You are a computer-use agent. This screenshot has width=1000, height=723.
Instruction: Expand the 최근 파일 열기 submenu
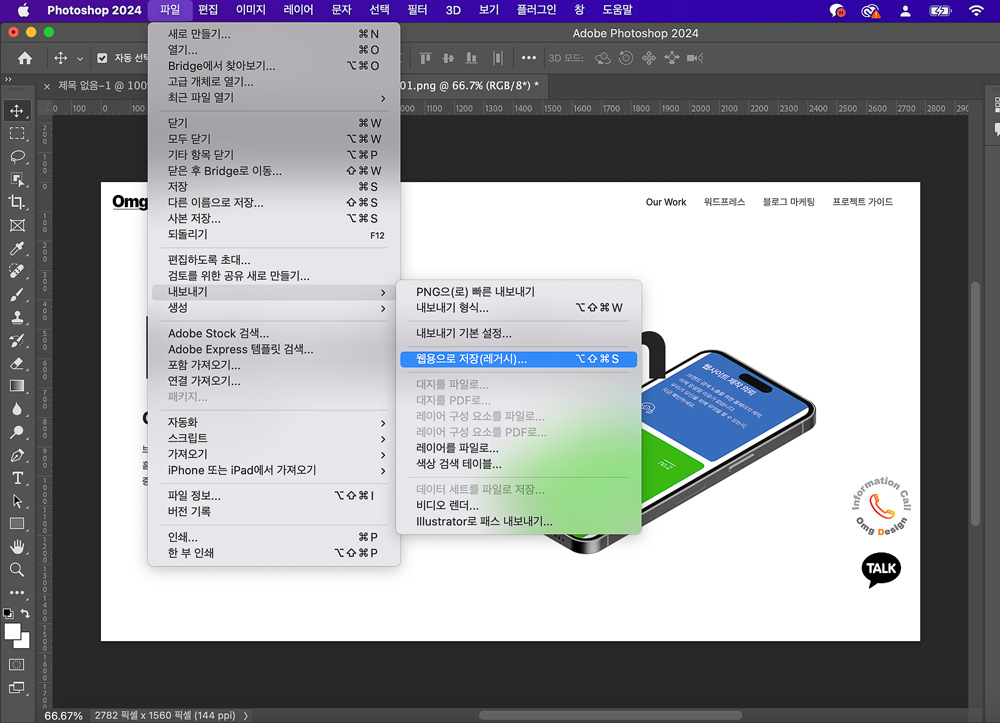click(274, 98)
